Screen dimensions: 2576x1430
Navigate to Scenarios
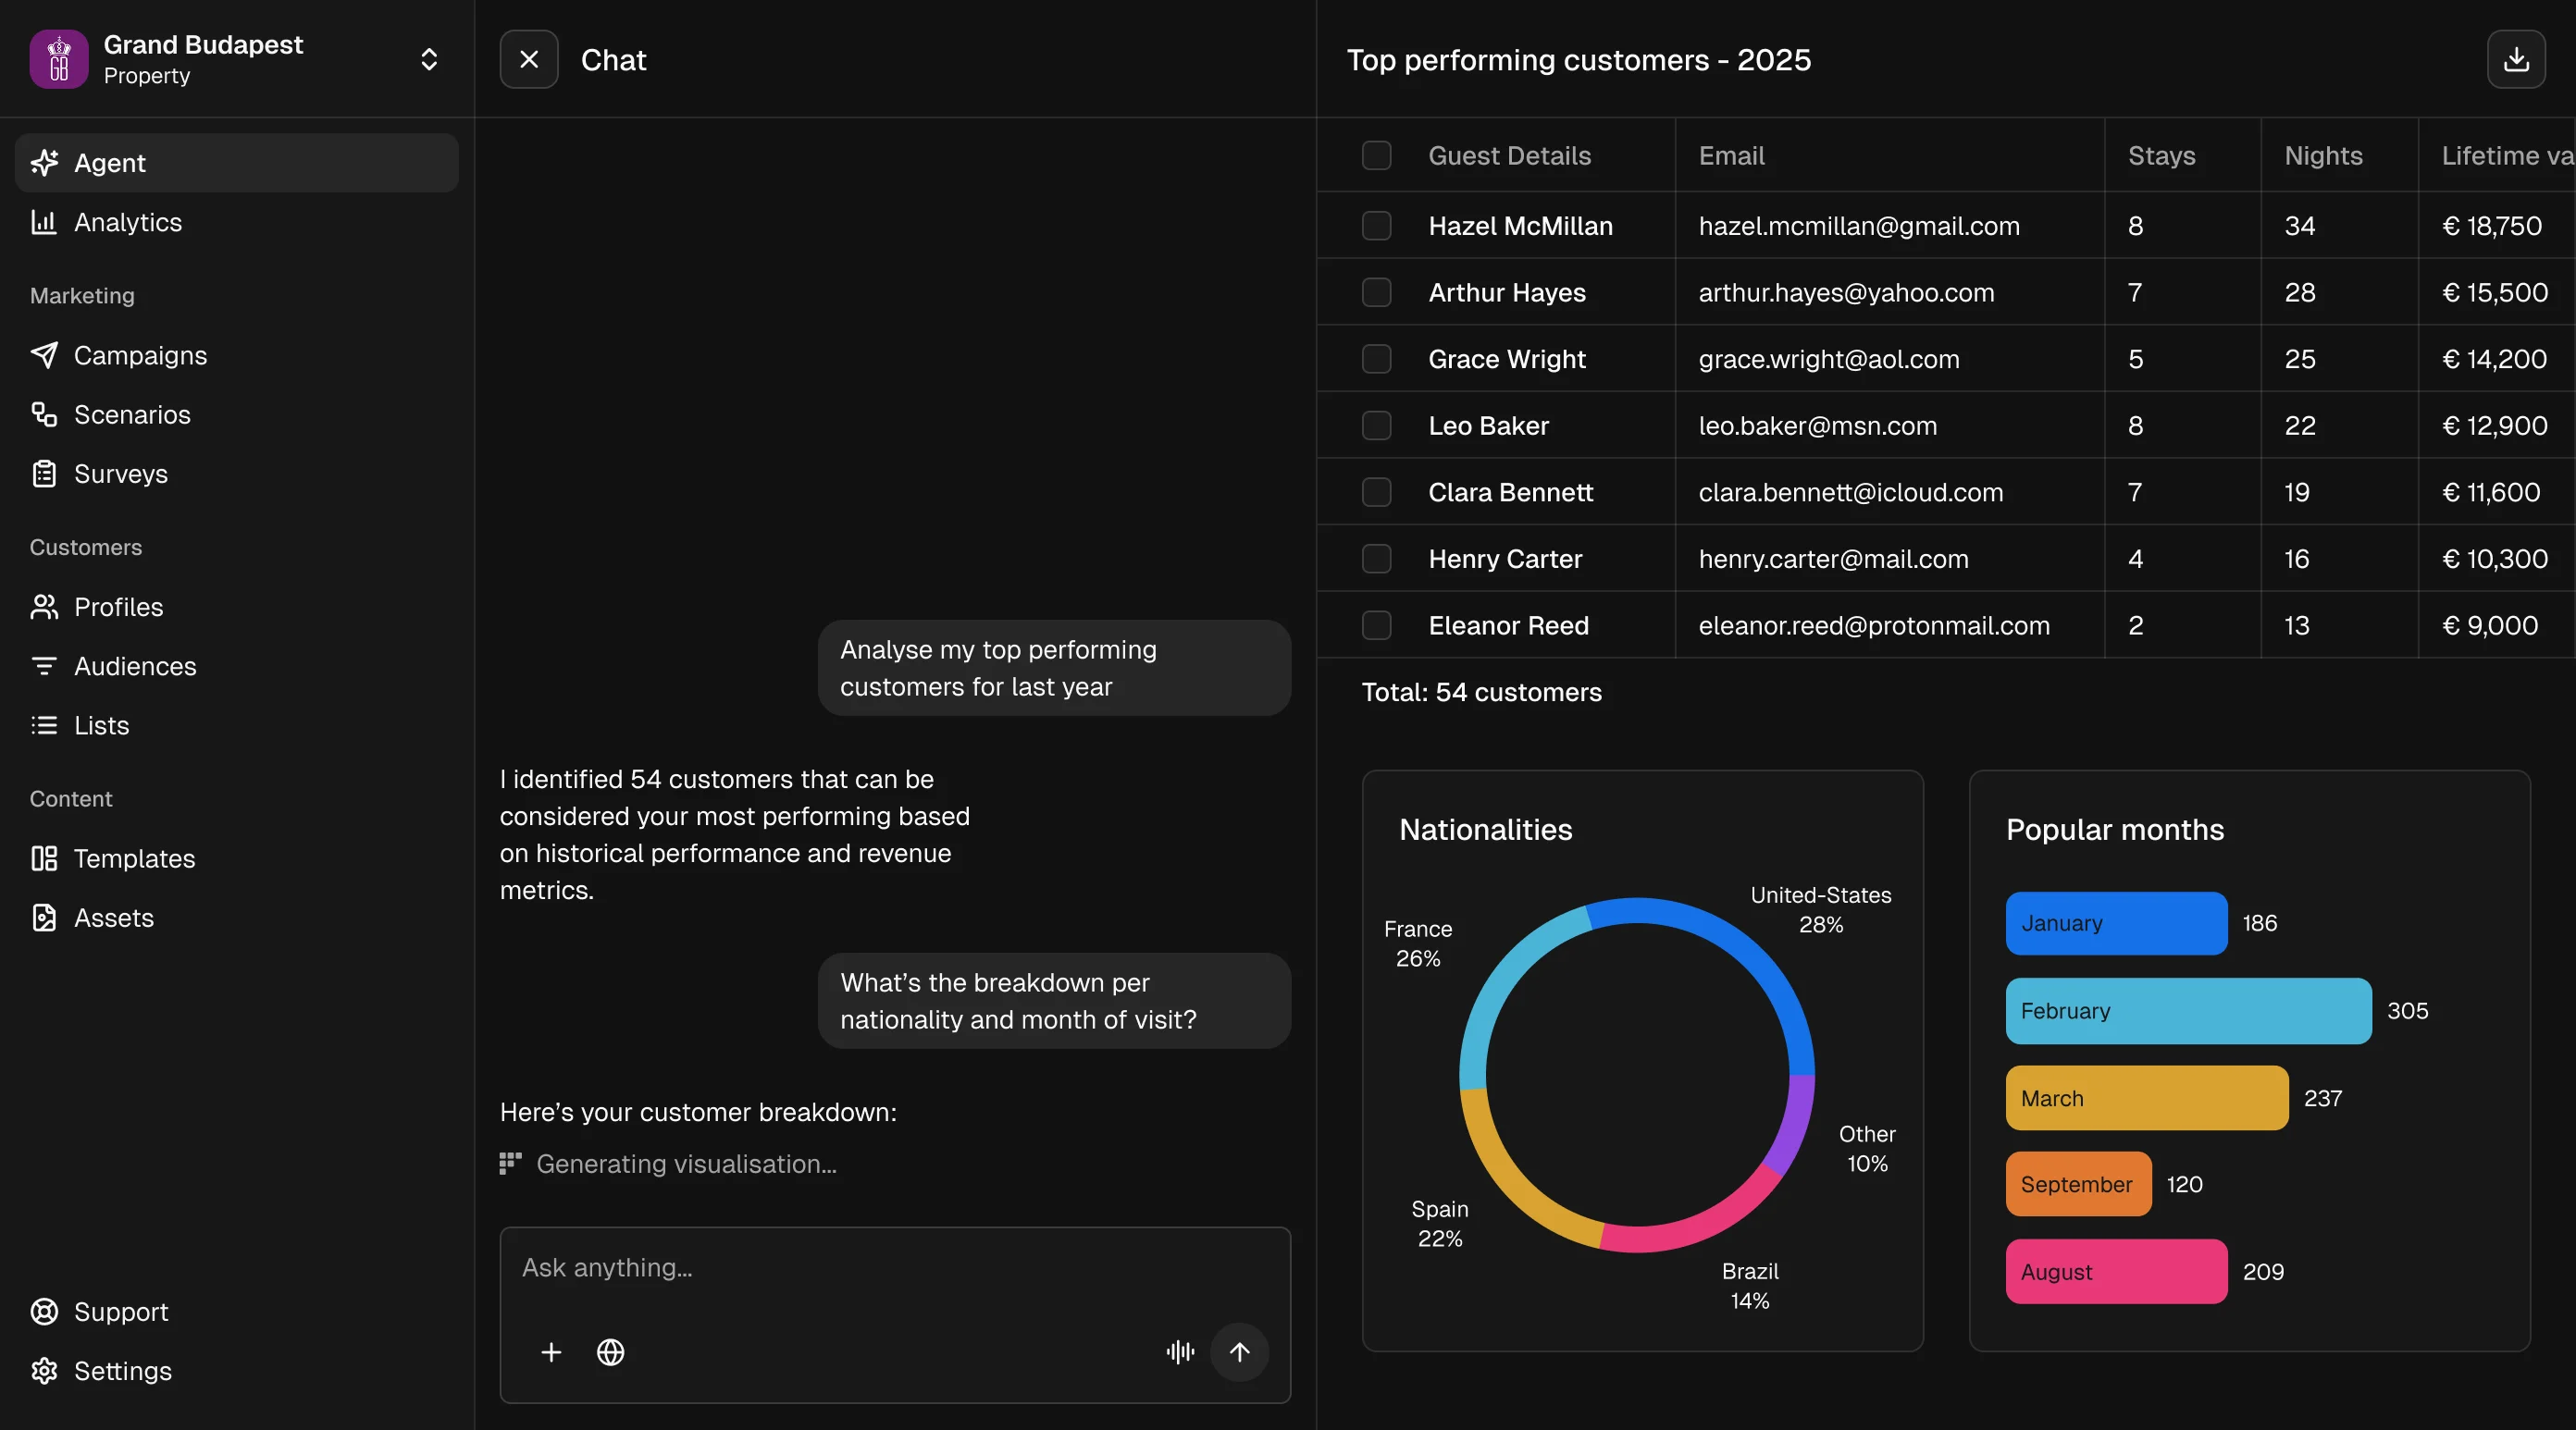236,414
